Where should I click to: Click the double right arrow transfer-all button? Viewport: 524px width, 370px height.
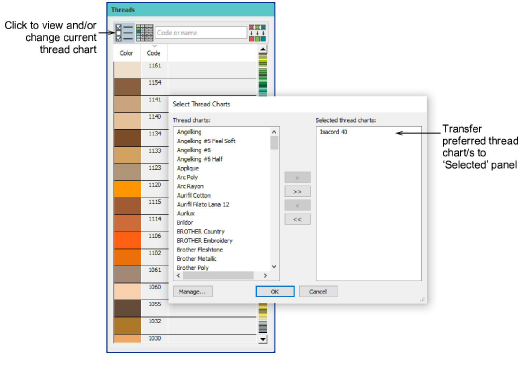[x=297, y=192]
